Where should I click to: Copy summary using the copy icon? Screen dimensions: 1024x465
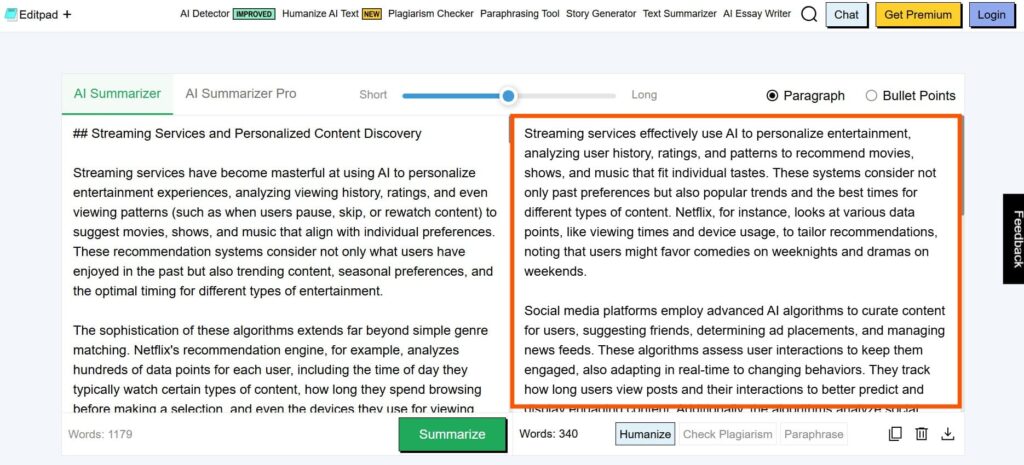[895, 434]
